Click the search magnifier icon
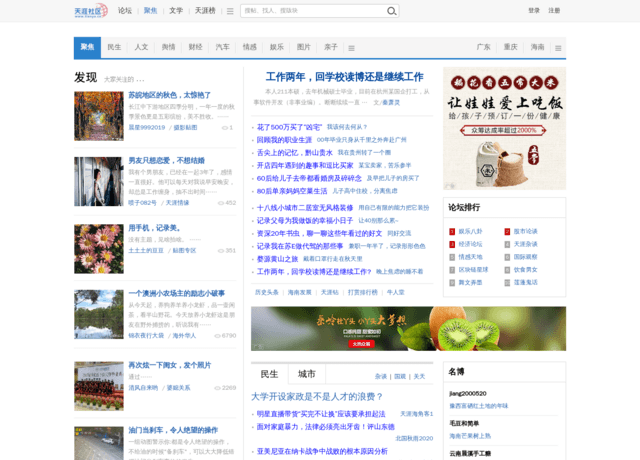The image size is (640, 460). 392,11
